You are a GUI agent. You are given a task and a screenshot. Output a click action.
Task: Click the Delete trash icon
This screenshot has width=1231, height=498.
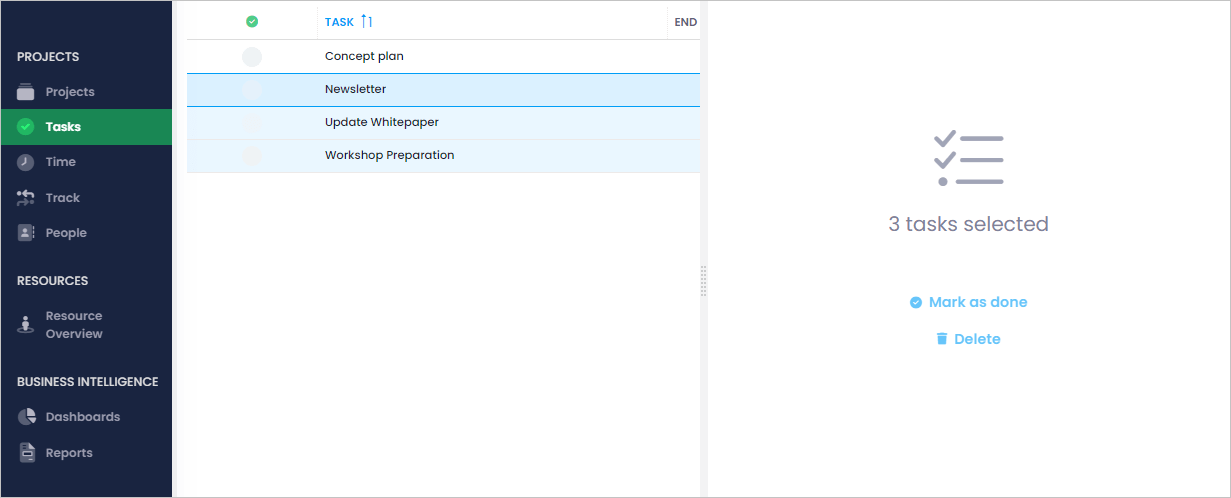coord(941,339)
